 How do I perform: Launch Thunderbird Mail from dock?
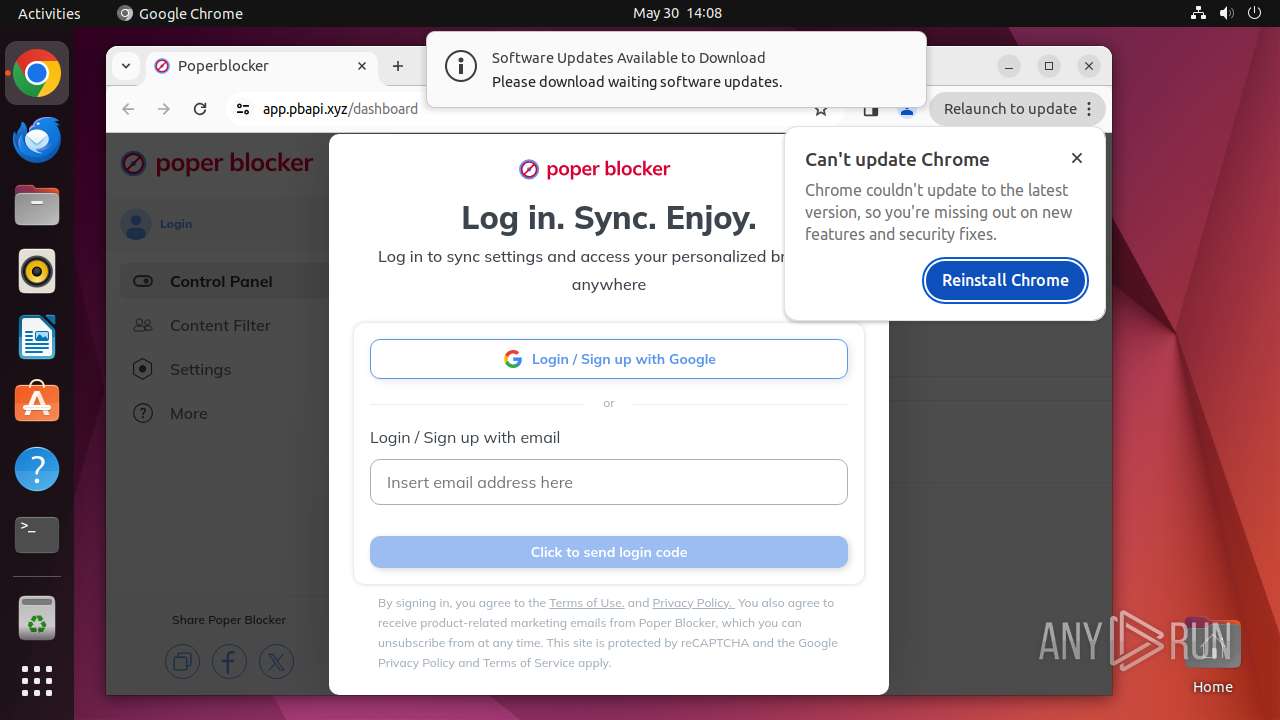[37, 140]
